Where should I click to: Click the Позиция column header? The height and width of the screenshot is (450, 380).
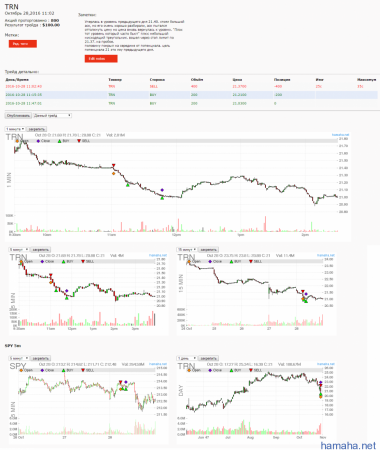282,80
